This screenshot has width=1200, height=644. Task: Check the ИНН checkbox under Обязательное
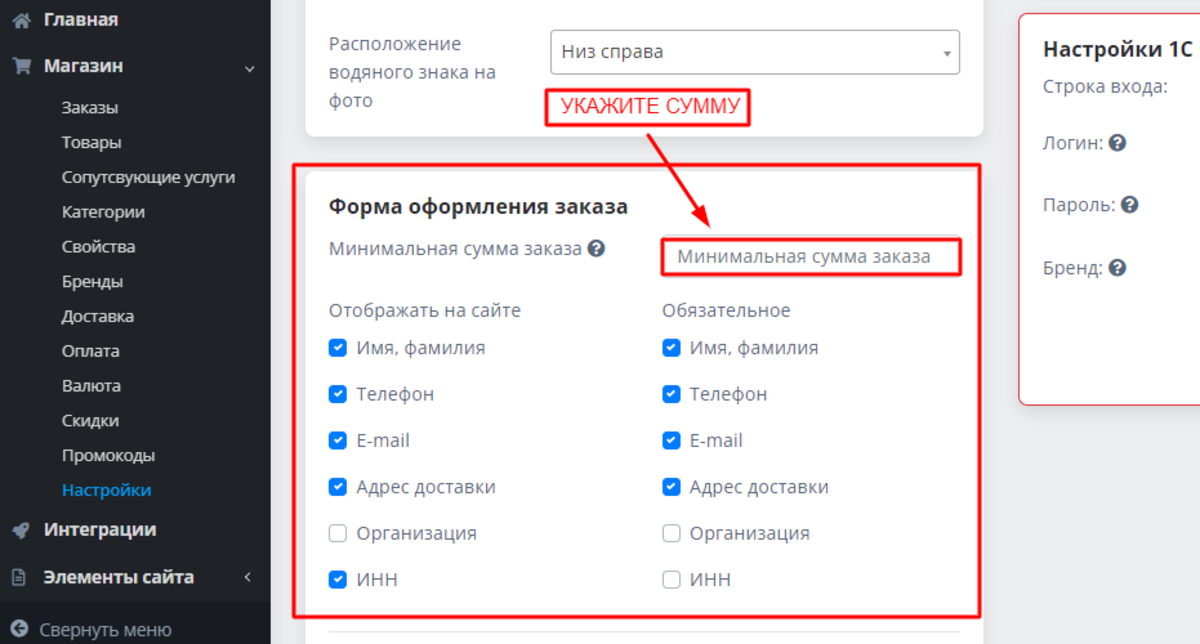[x=671, y=579]
